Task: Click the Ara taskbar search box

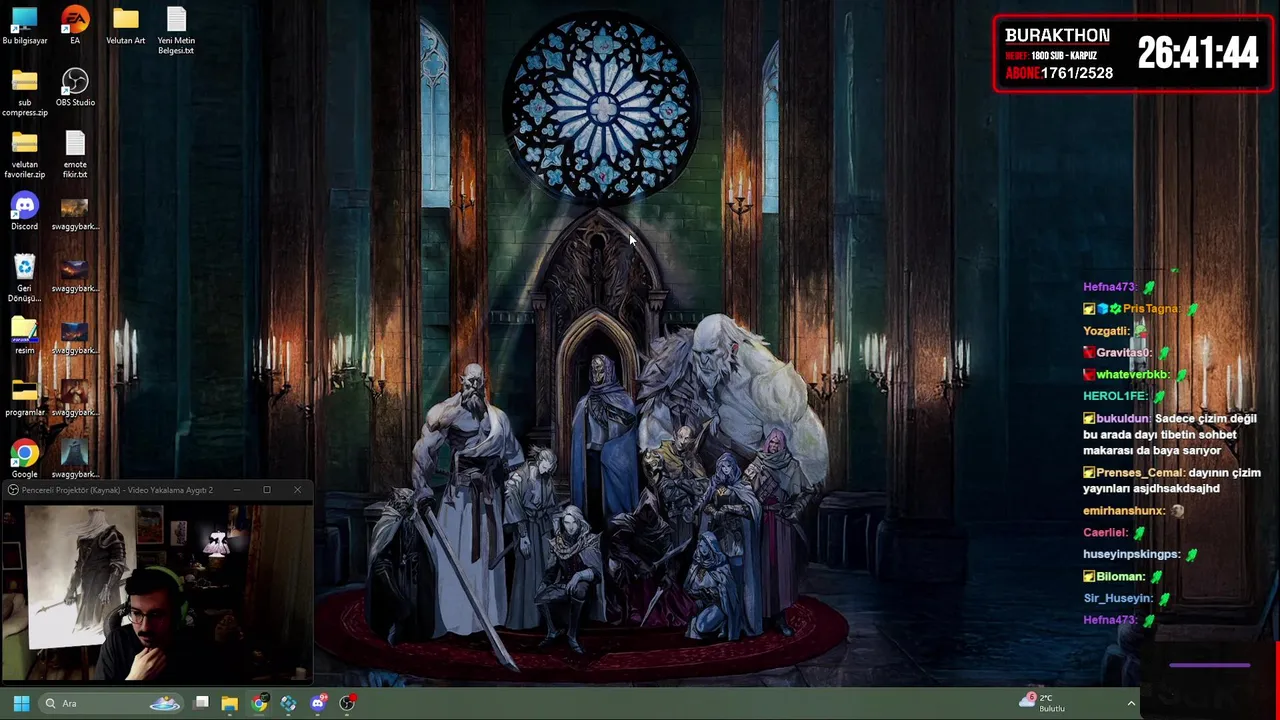Action: pos(112,703)
